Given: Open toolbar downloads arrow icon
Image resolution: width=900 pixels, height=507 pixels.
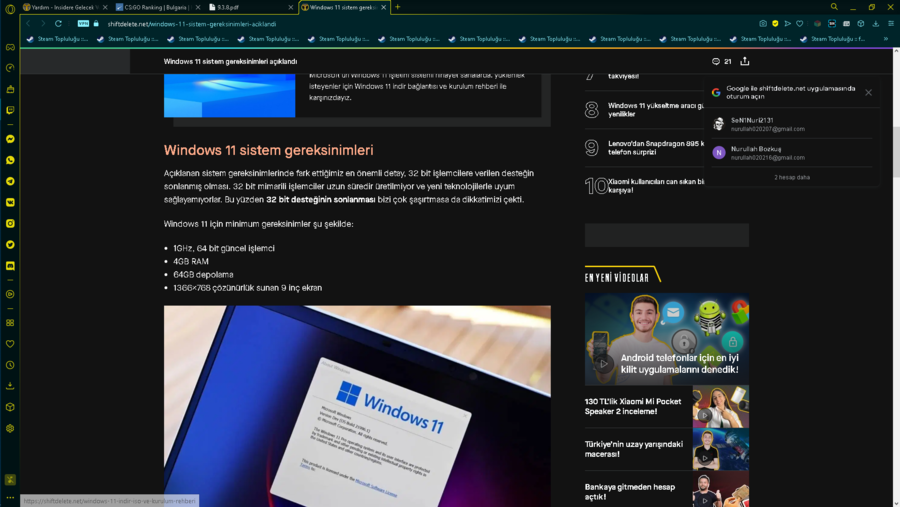Looking at the screenshot, I should coord(876,24).
